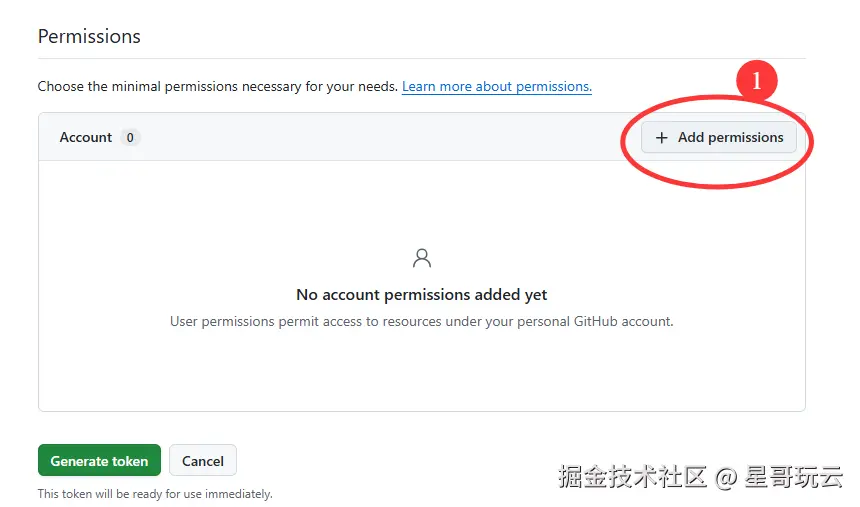The width and height of the screenshot is (860, 507).
Task: Click the 掘金技术社区 watermark text
Action: tap(632, 476)
